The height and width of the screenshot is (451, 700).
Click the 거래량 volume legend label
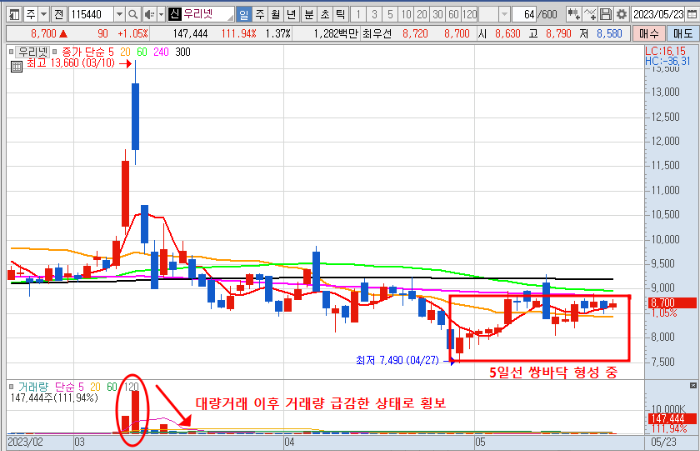[33, 387]
